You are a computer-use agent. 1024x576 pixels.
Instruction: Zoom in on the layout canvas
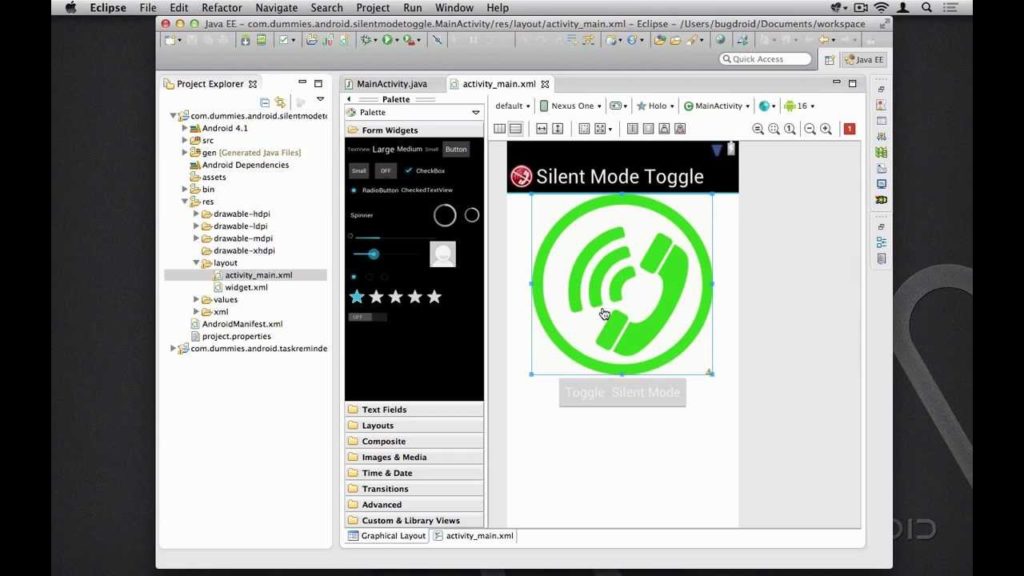(826, 129)
